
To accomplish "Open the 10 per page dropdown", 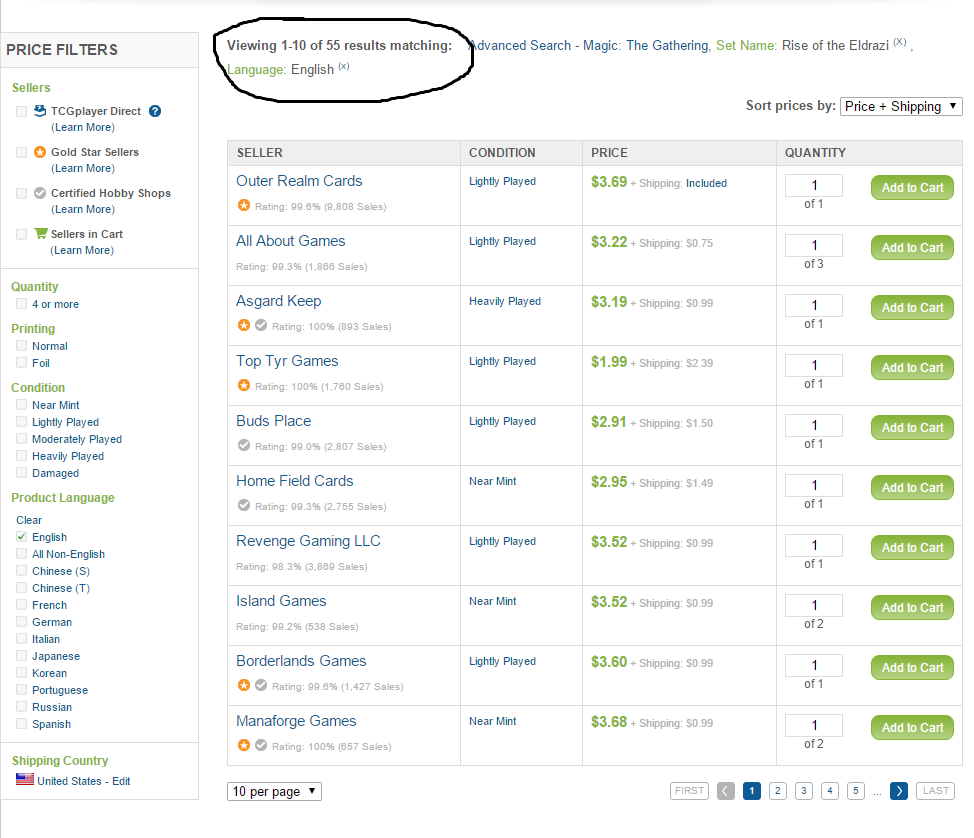I will tap(275, 791).
